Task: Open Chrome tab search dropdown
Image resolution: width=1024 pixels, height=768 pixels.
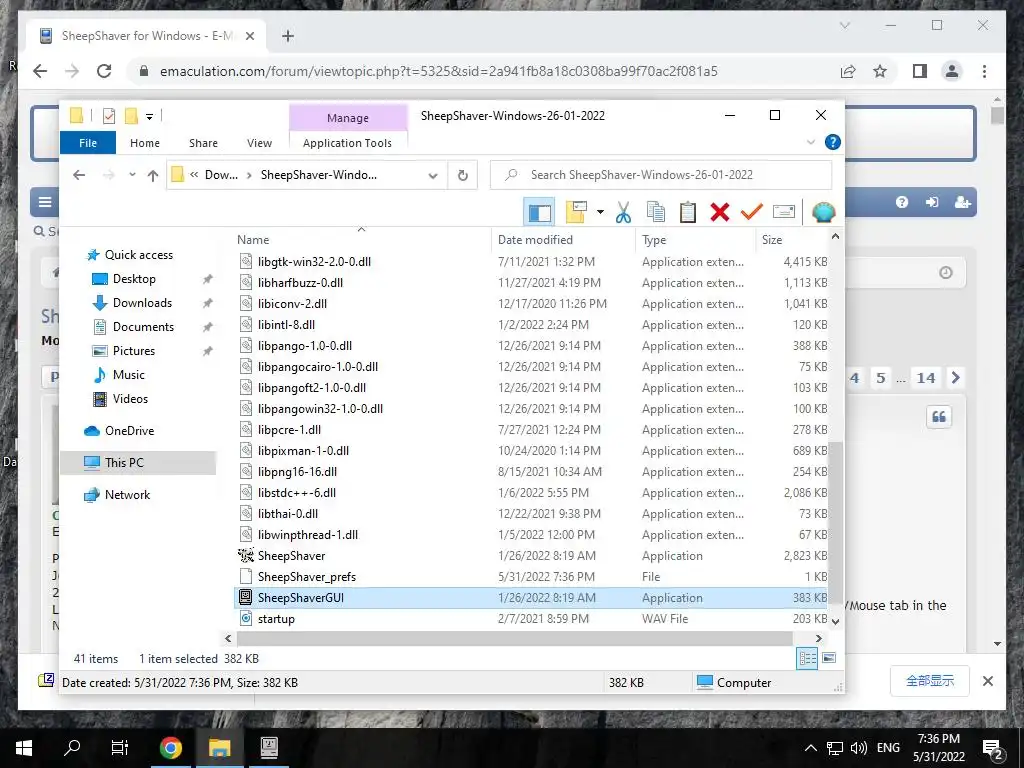Action: [x=845, y=25]
